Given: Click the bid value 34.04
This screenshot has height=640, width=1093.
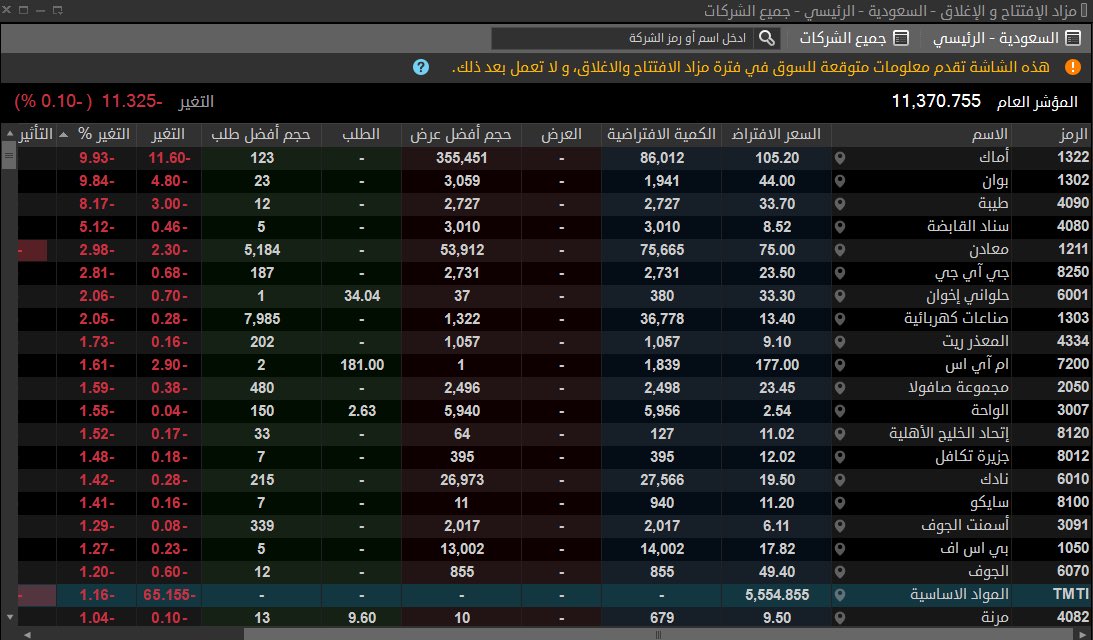Looking at the screenshot, I should [x=362, y=296].
